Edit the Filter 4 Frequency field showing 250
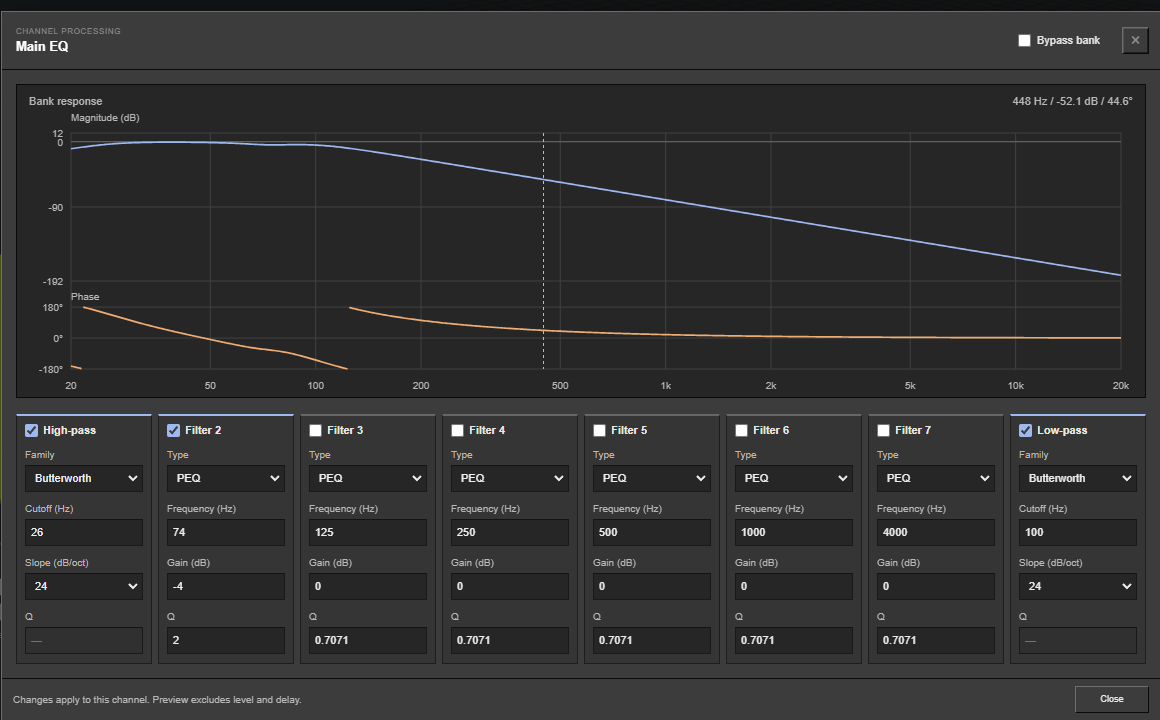Viewport: 1160px width, 720px height. [510, 532]
